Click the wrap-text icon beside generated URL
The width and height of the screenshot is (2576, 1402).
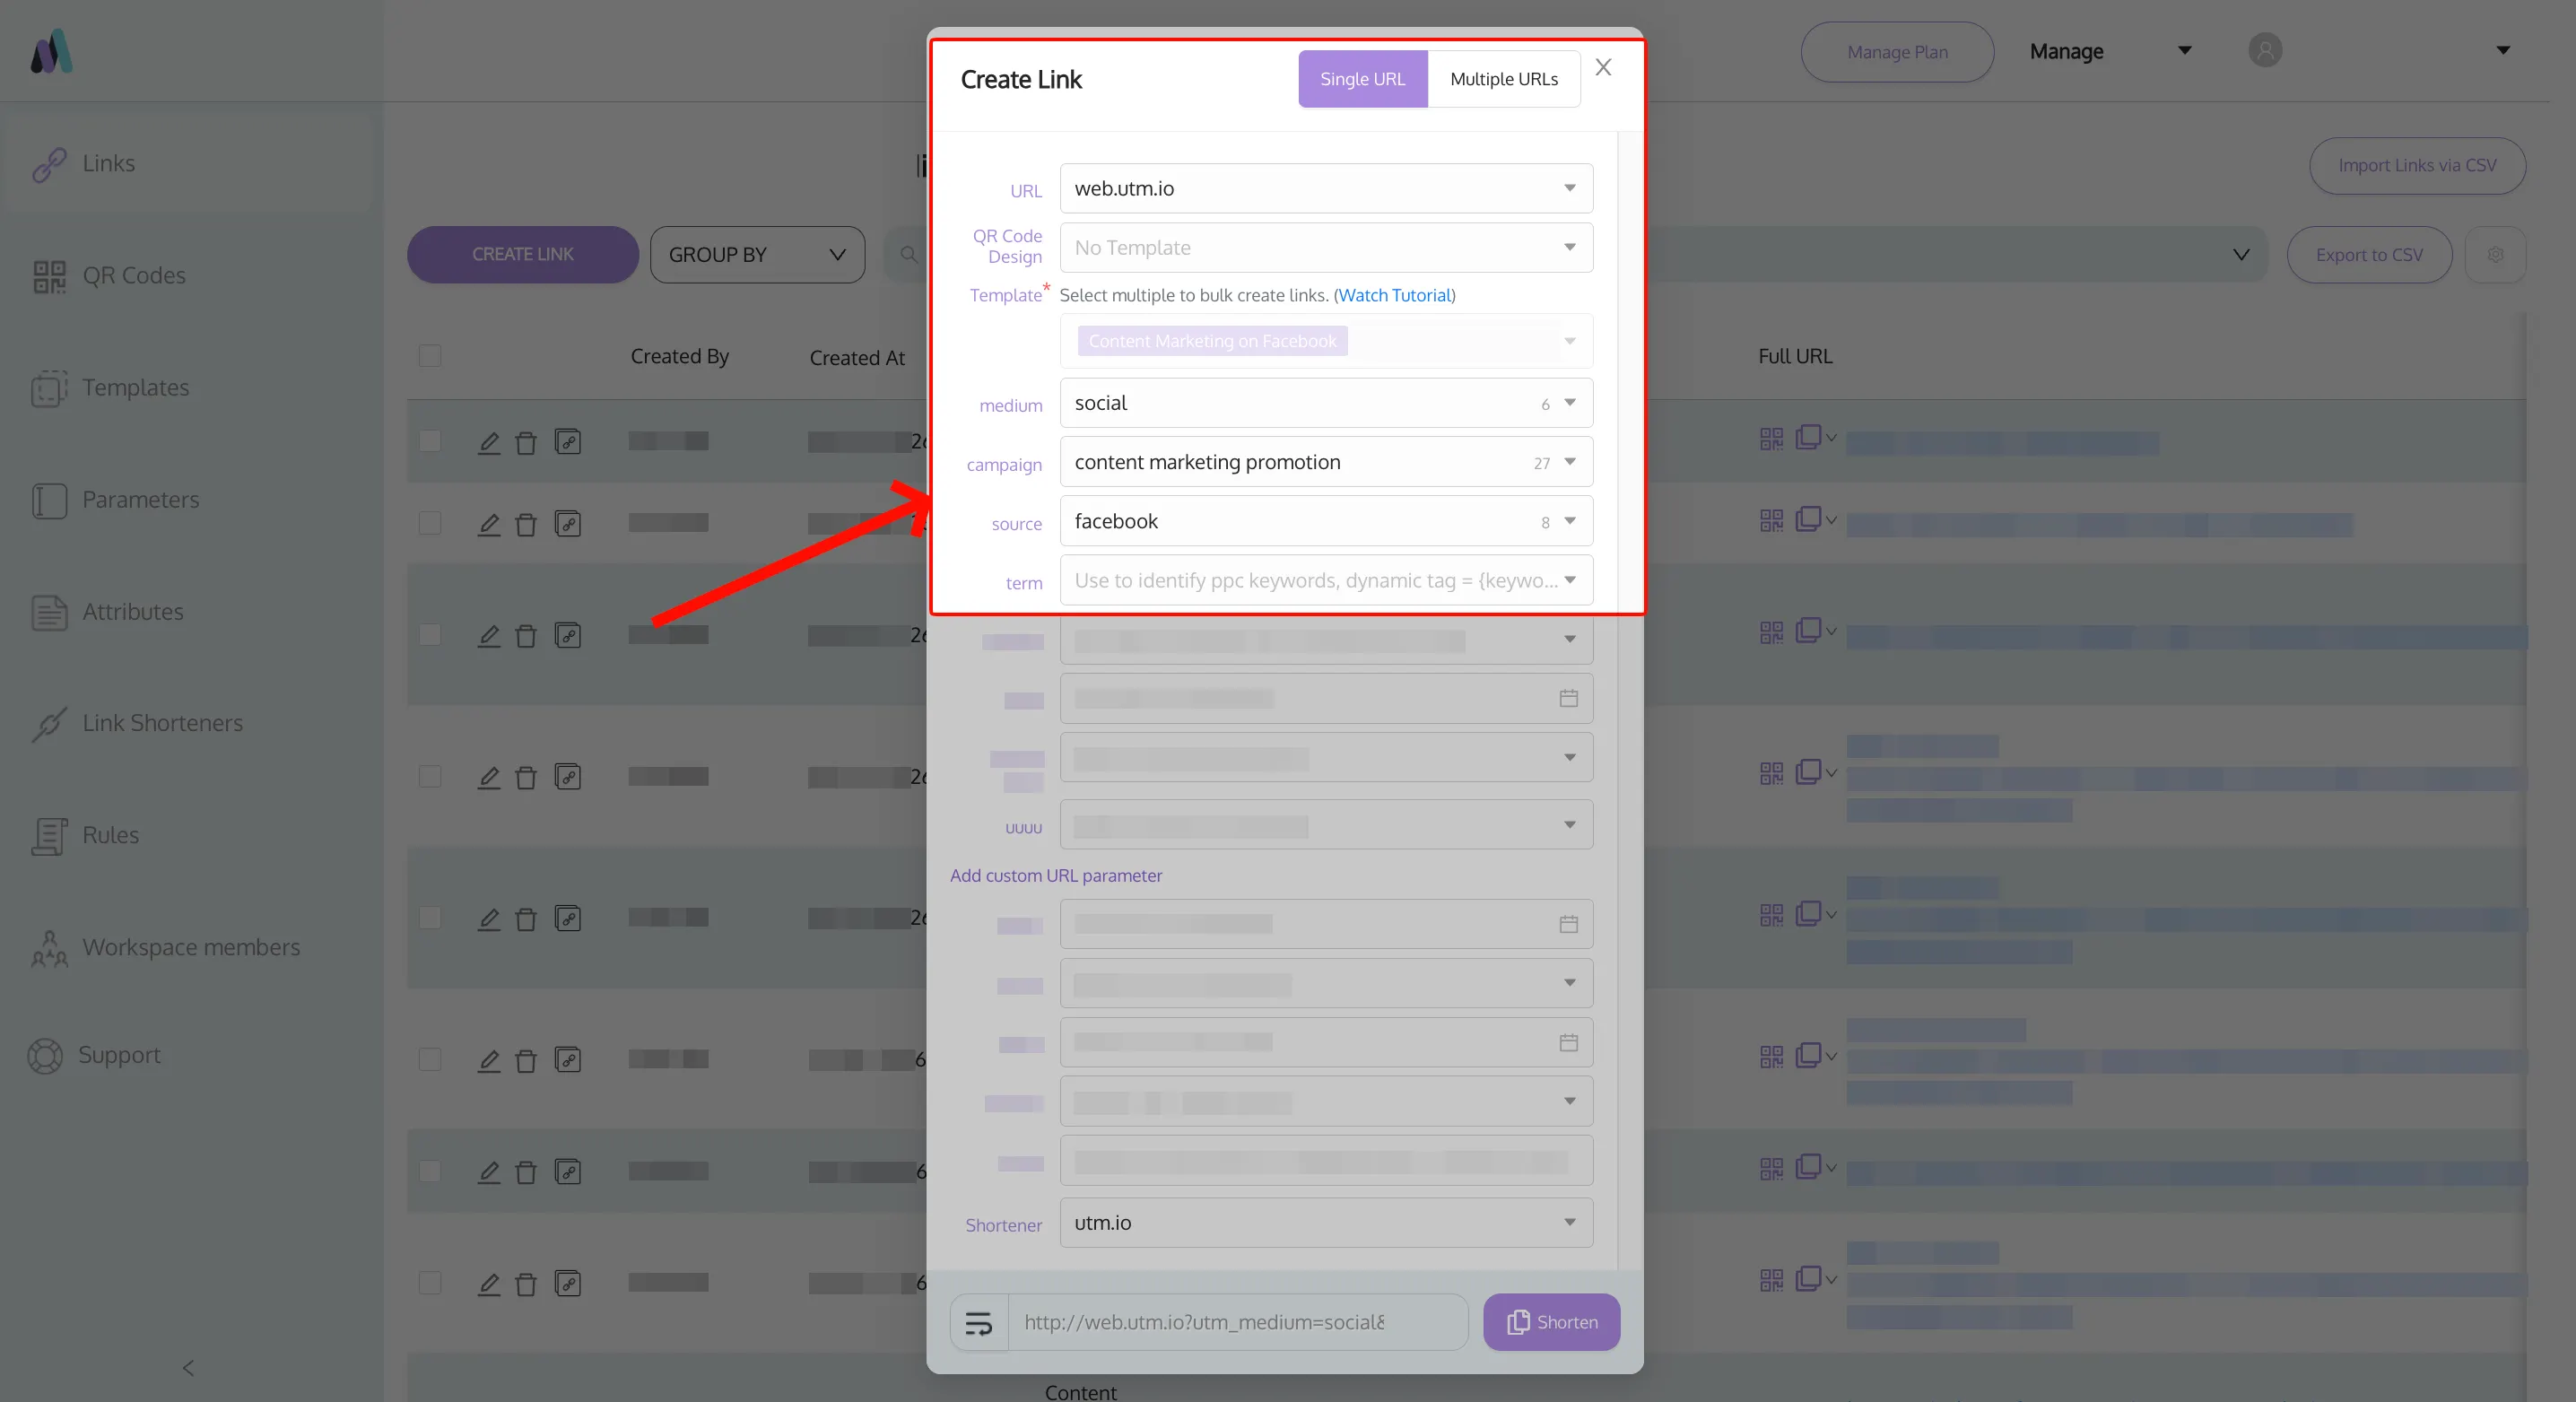tap(978, 1322)
